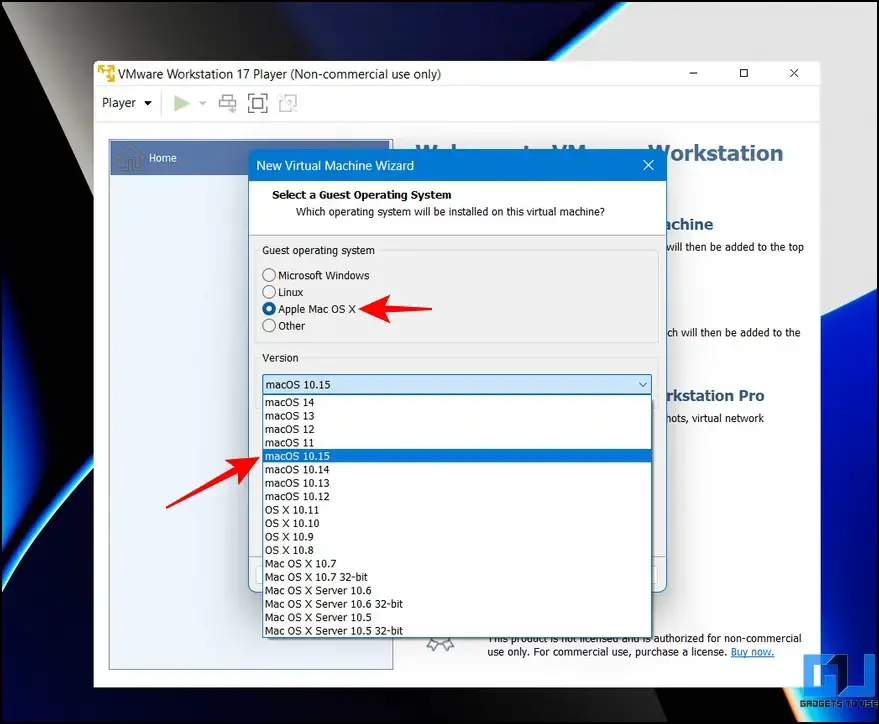This screenshot has width=879, height=724.
Task: Close the New Virtual Machine Wizard
Action: [648, 165]
